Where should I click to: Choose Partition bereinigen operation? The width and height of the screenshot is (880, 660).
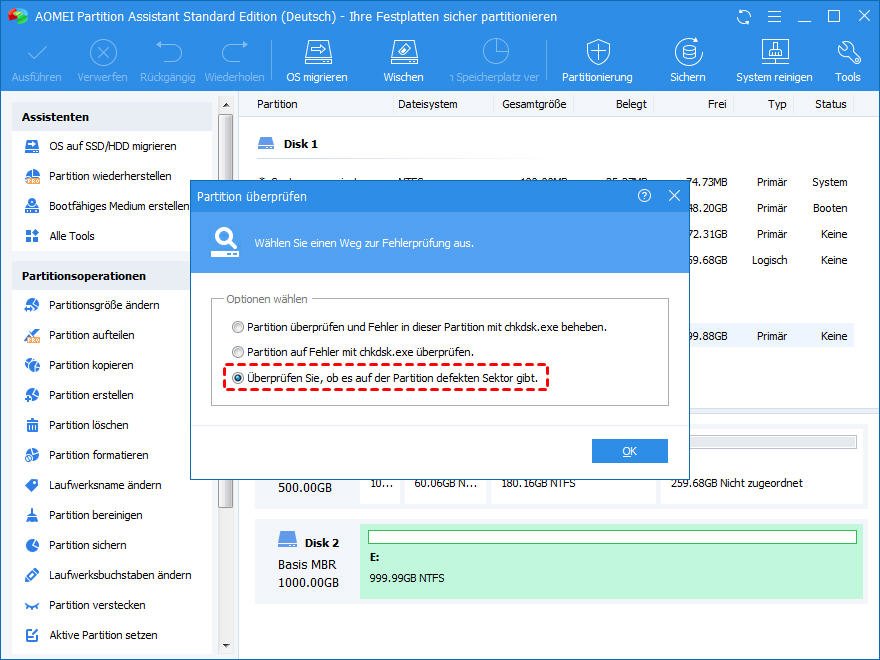(x=84, y=515)
